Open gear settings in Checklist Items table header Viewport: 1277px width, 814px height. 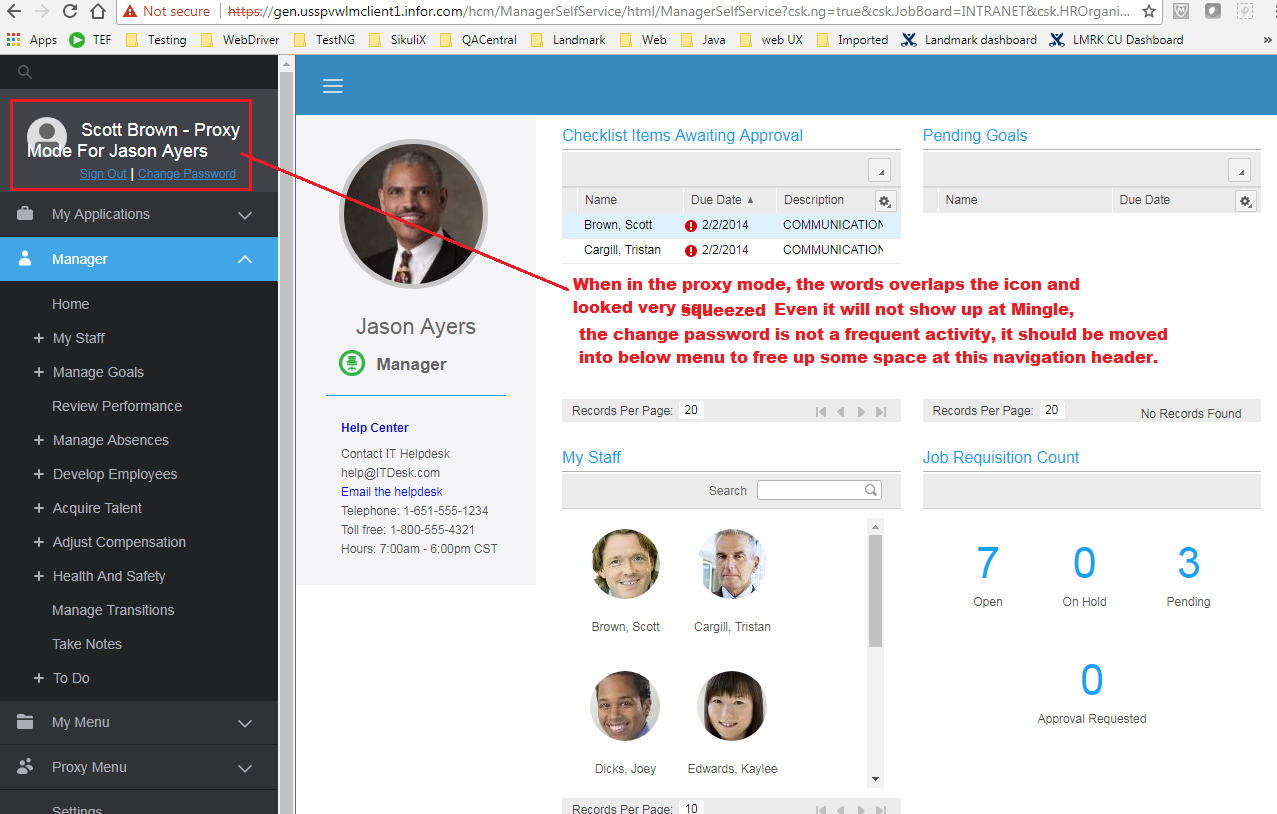pyautogui.click(x=885, y=201)
